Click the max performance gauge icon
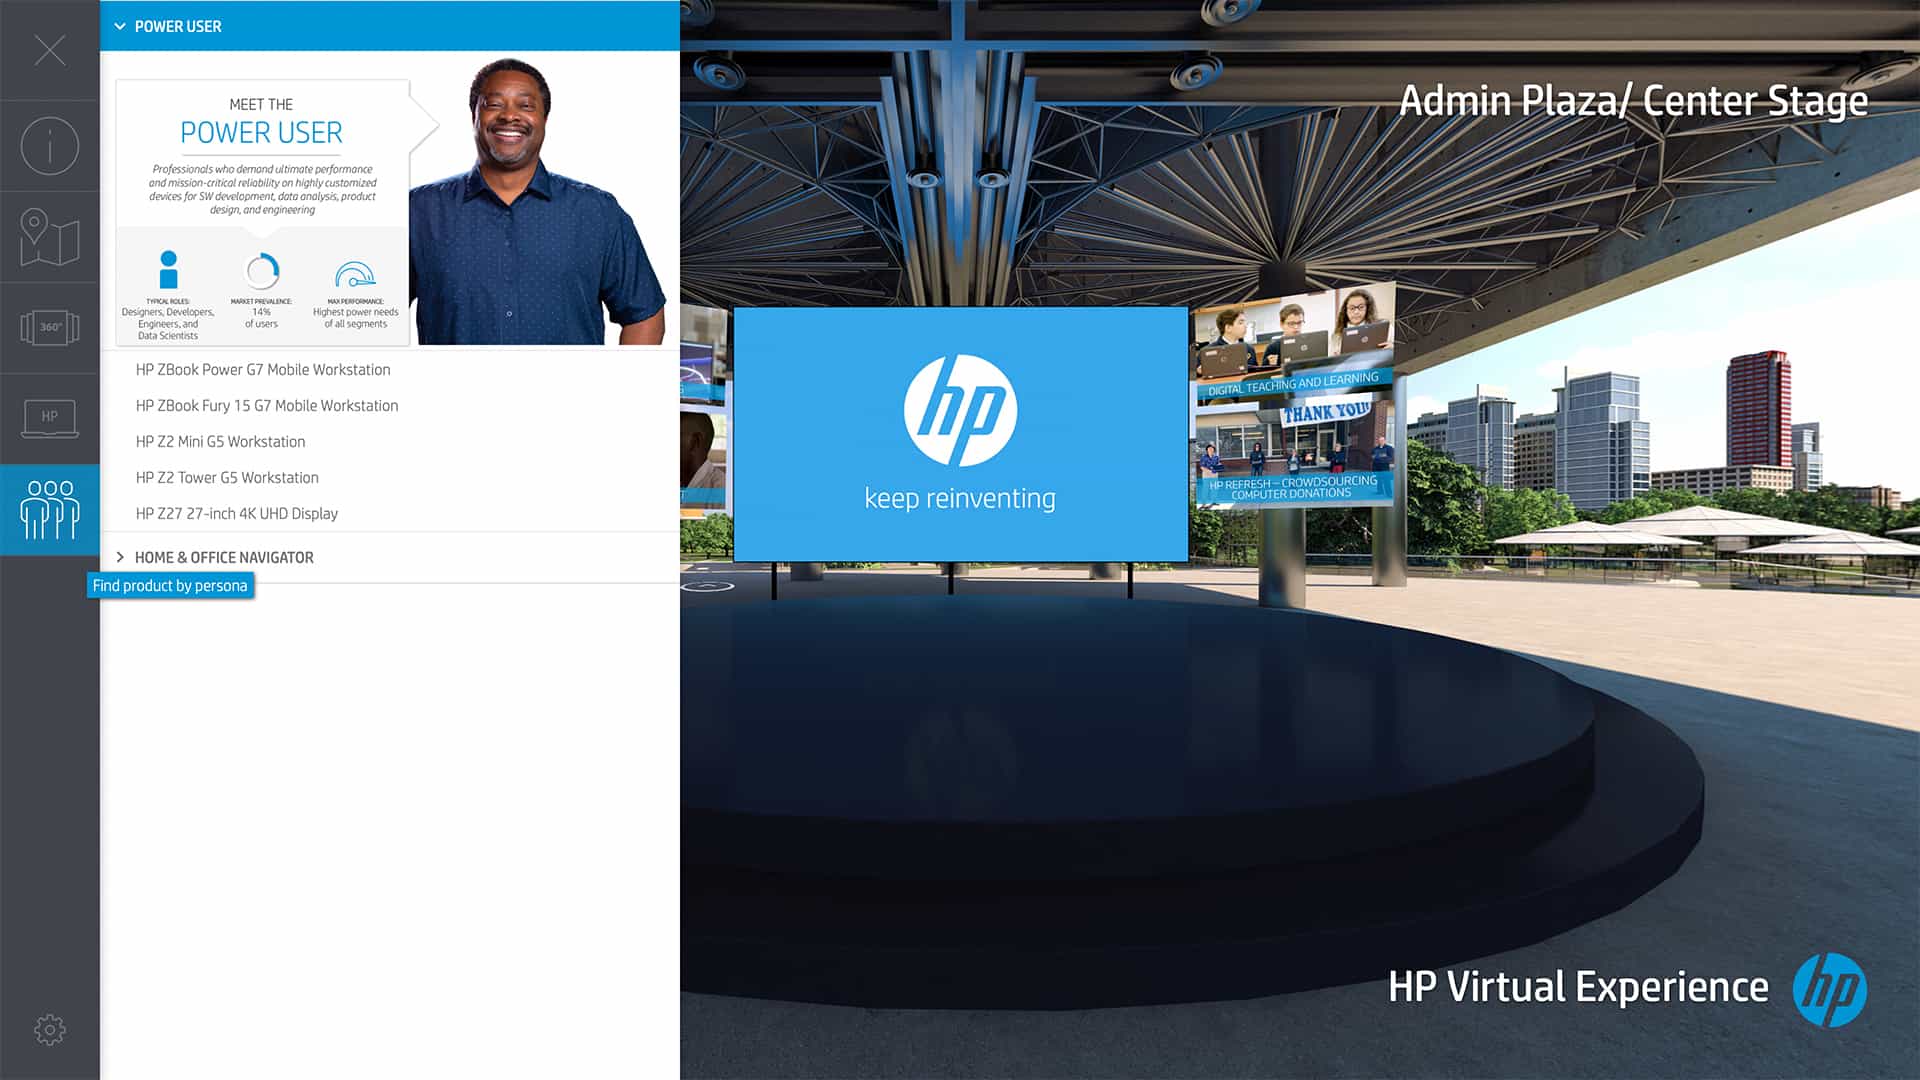 355,273
